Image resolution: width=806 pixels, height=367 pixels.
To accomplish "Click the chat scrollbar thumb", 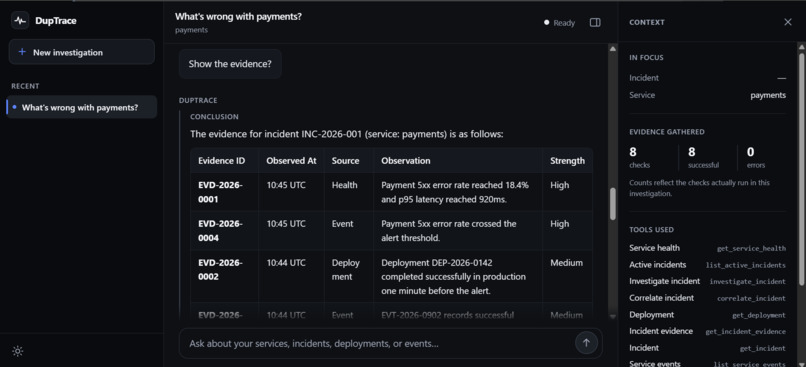I will coord(612,204).
